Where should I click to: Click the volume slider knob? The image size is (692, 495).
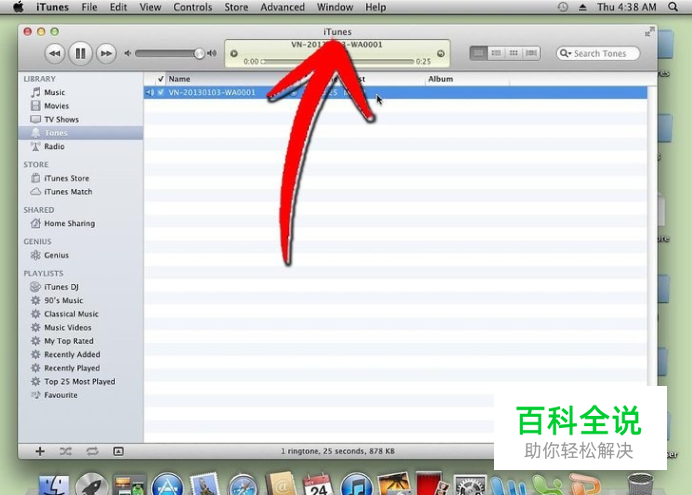[x=199, y=53]
